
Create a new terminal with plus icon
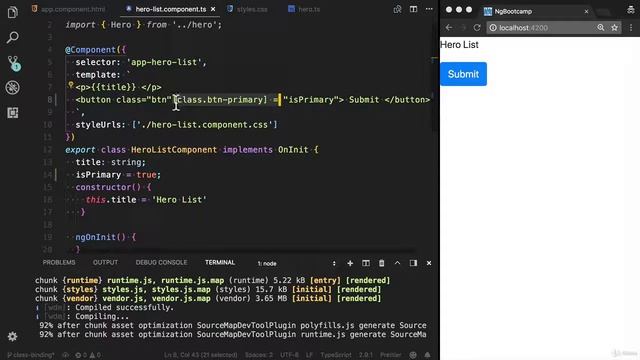[350, 263]
